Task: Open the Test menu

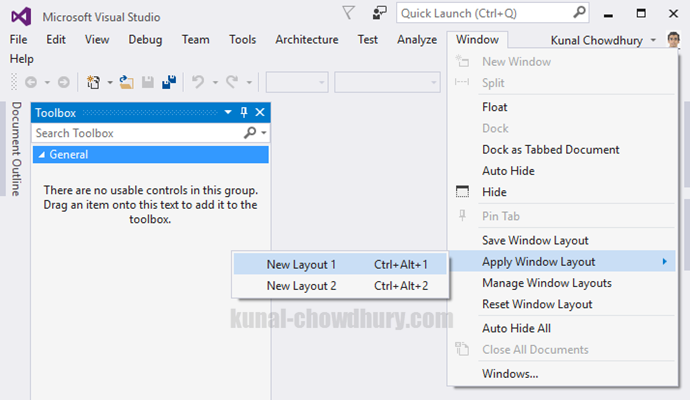Action: pos(367,40)
